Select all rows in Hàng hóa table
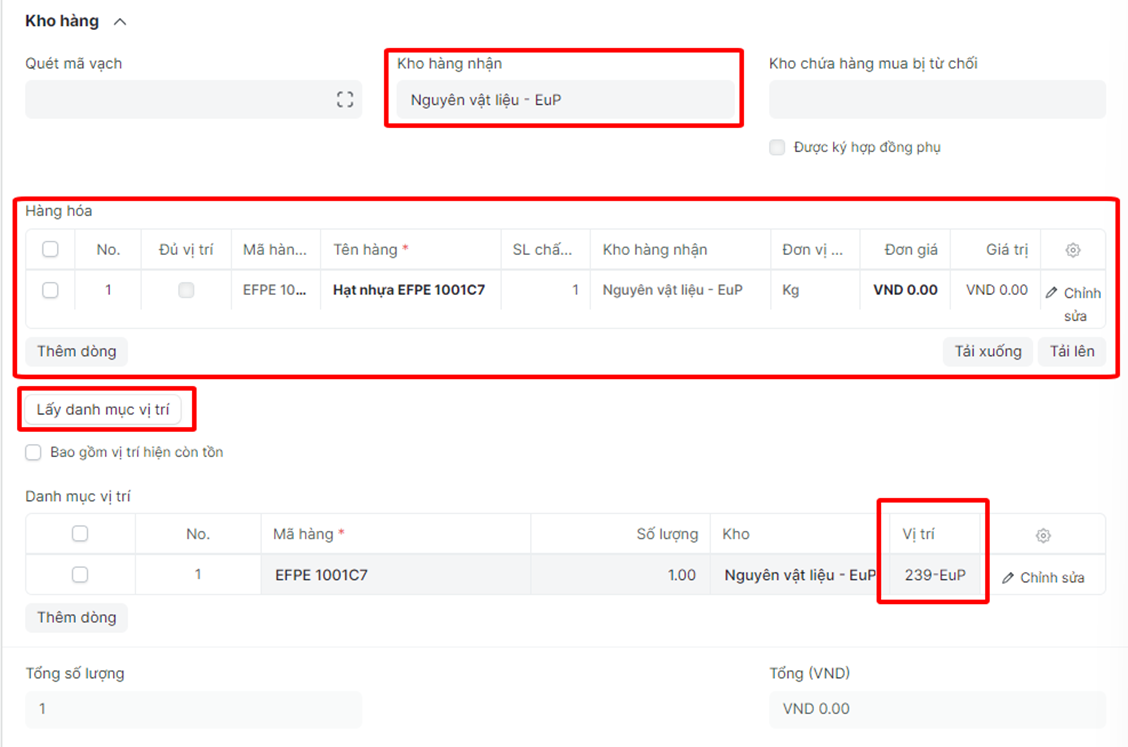 [x=50, y=250]
